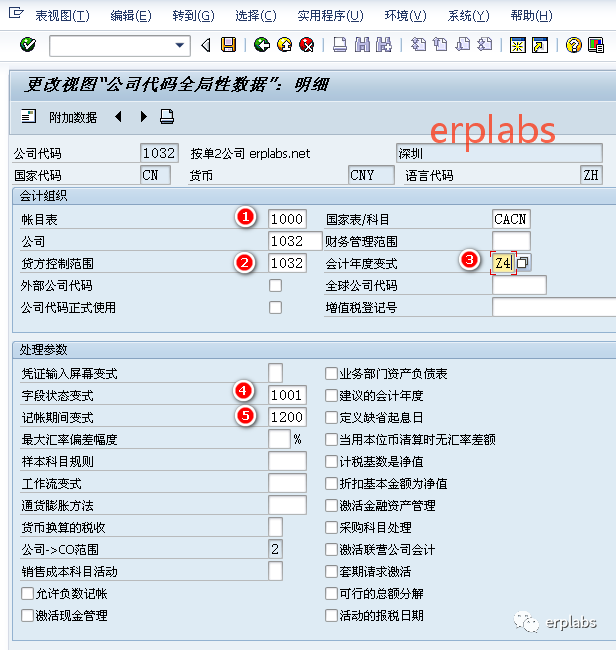616x650 pixels.
Task: Go to Last Page icon
Action: click(485, 45)
